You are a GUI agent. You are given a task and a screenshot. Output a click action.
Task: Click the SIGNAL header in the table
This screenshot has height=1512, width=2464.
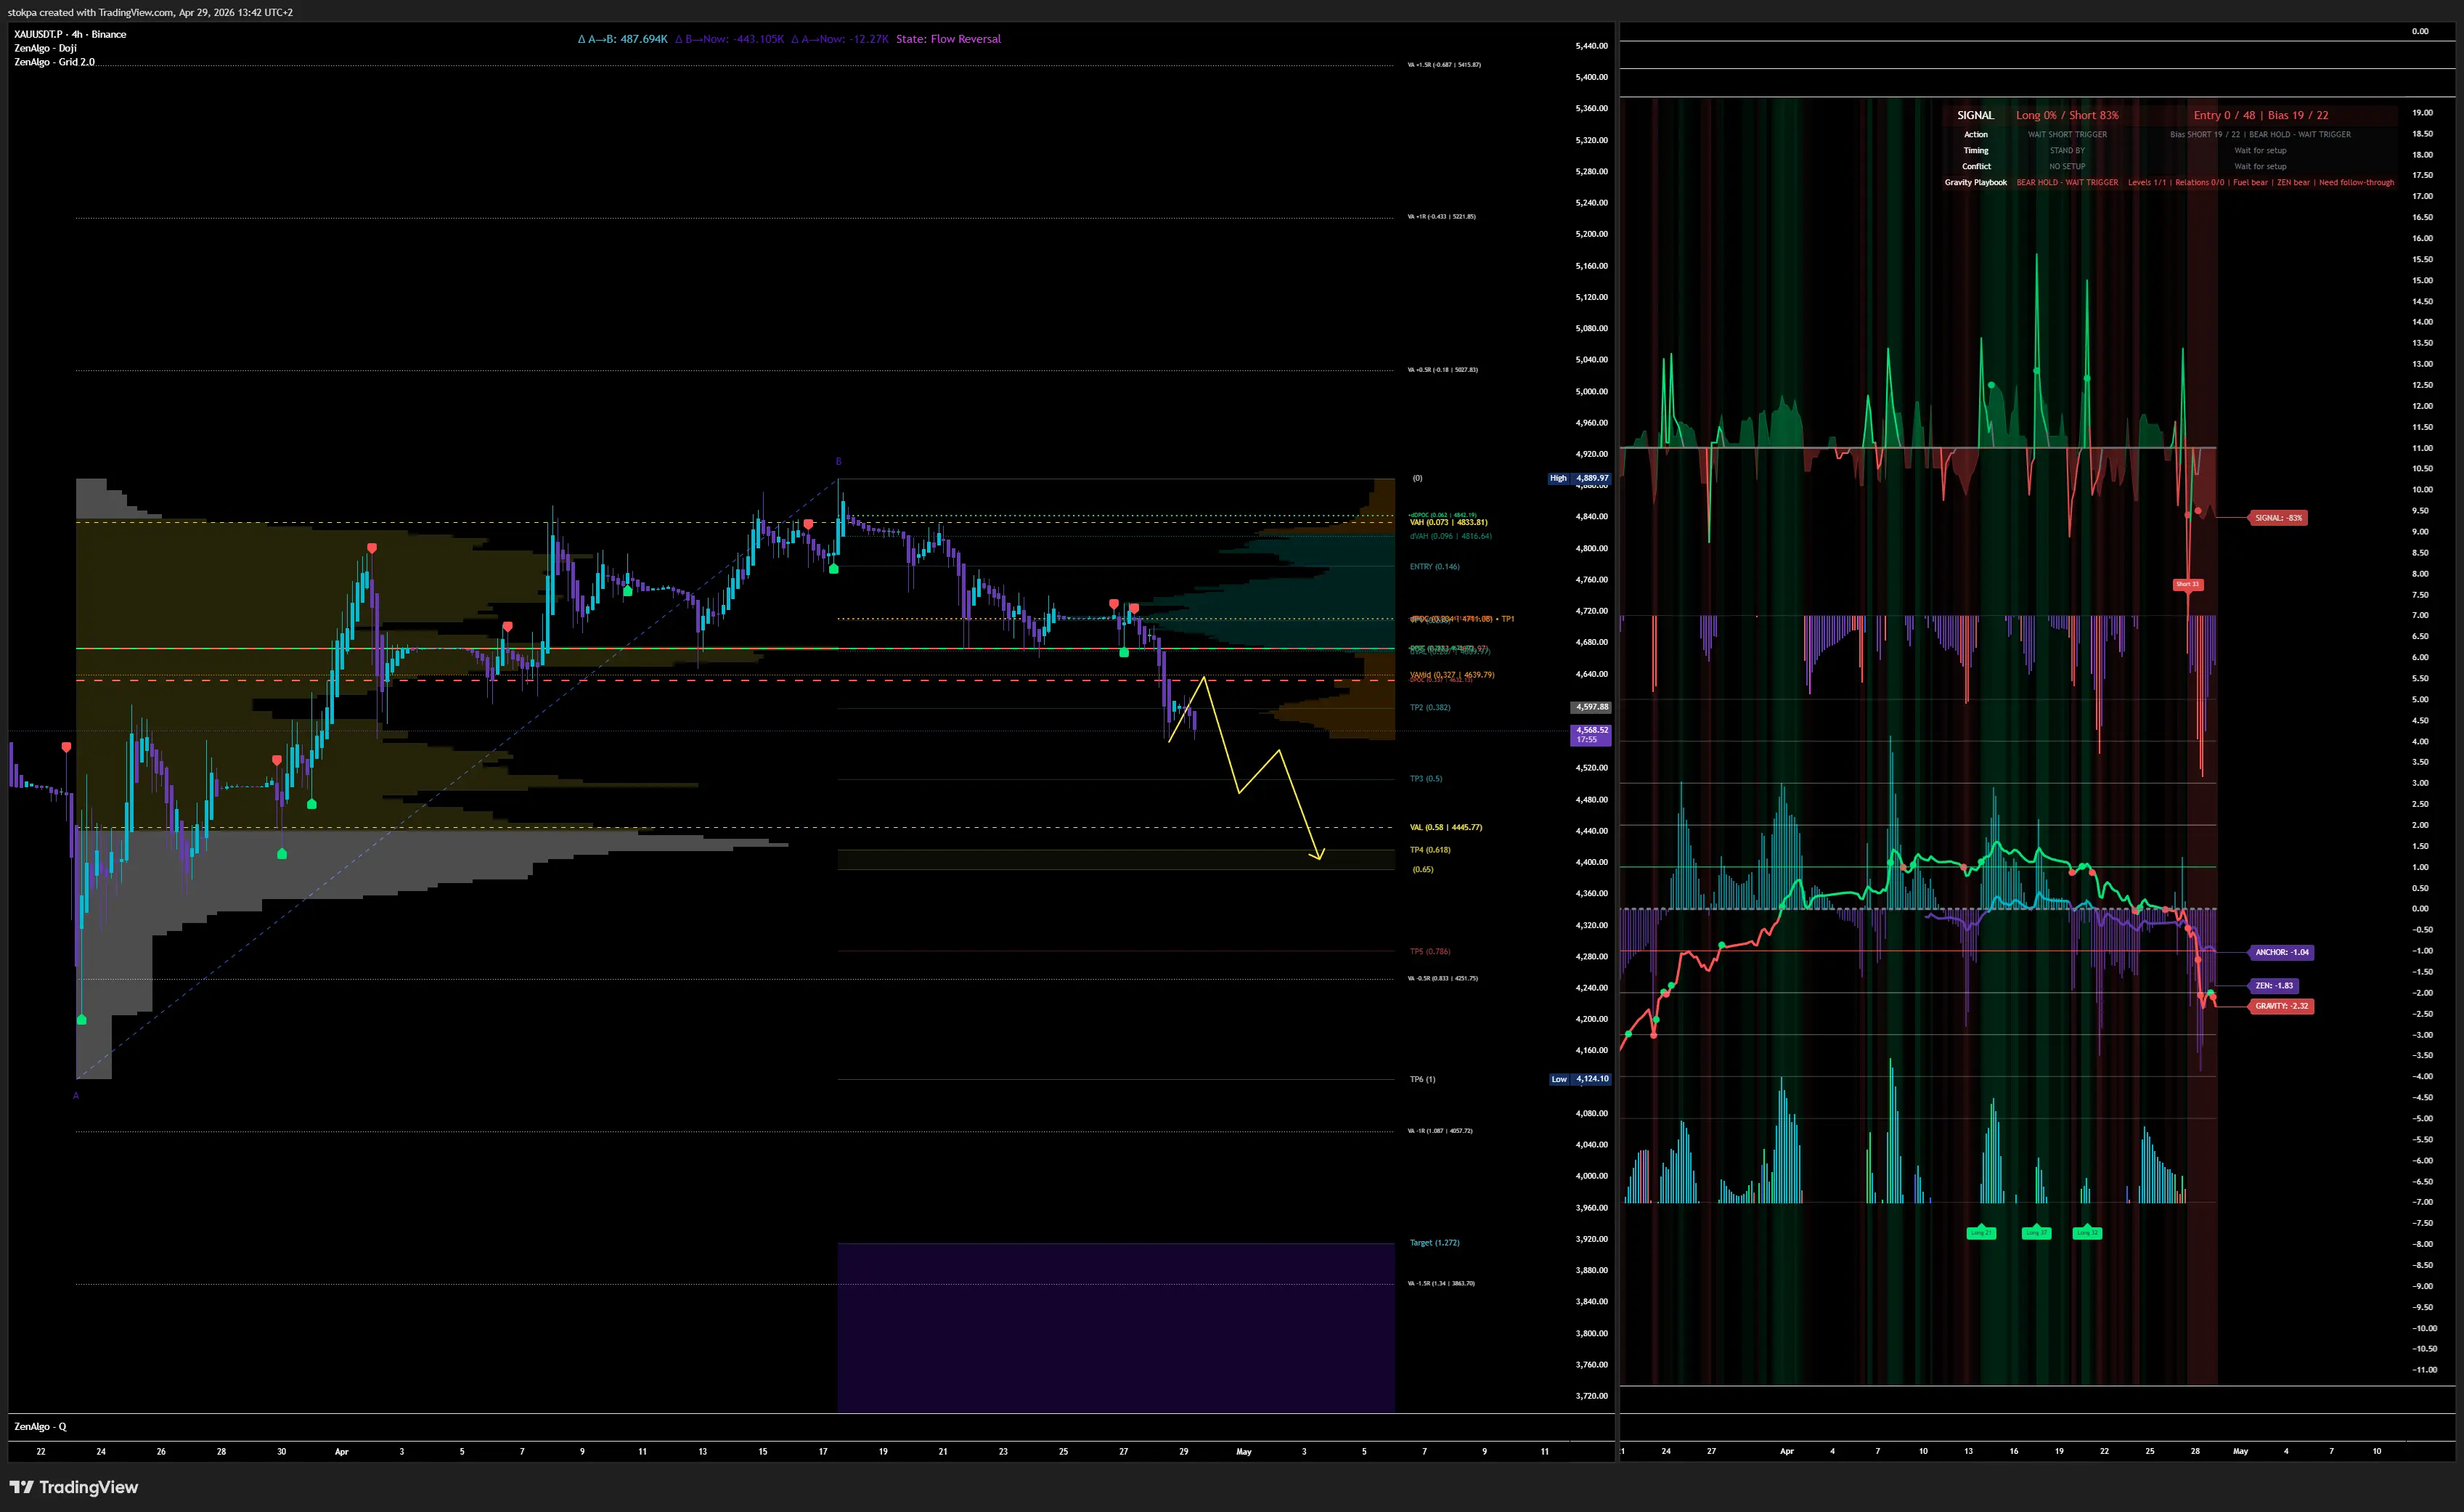[1975, 115]
